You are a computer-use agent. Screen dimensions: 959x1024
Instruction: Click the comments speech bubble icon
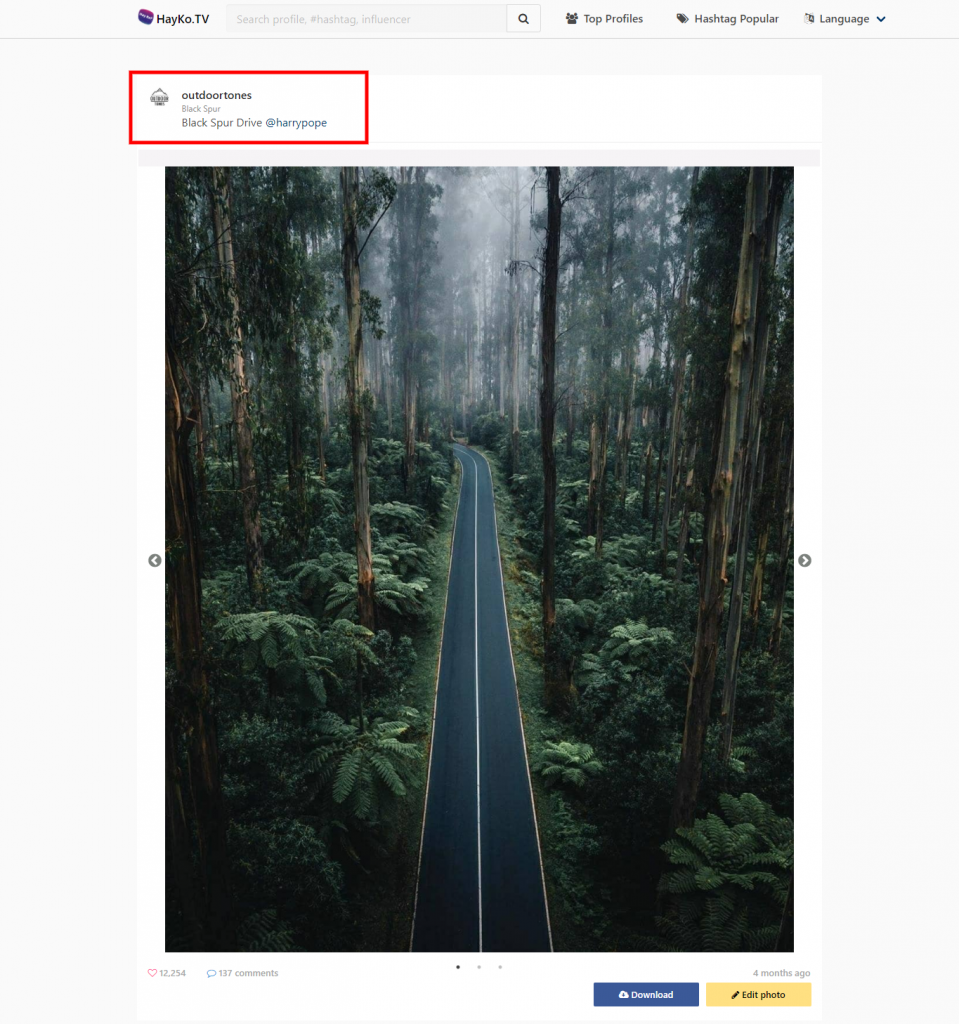tap(211, 973)
